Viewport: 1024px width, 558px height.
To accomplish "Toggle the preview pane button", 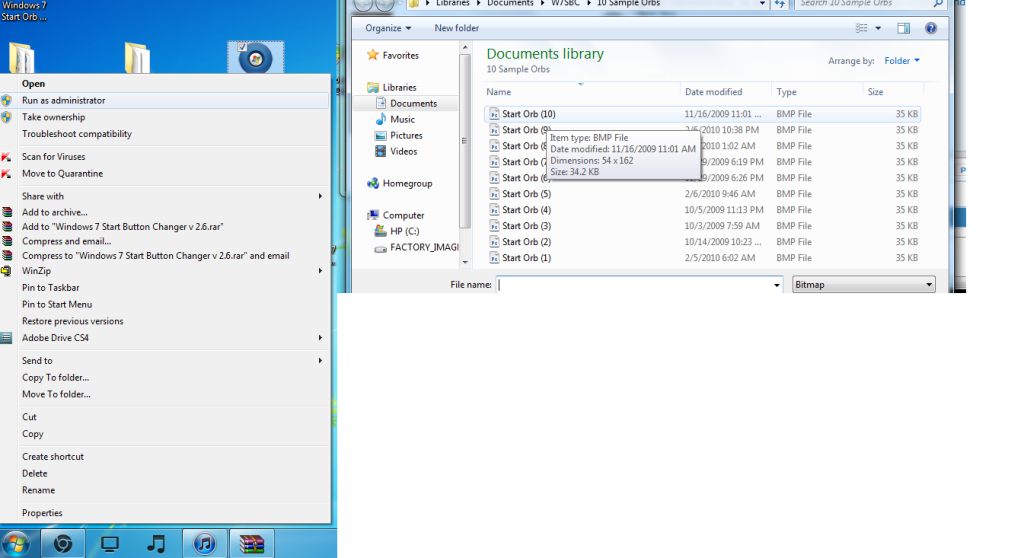I will pyautogui.click(x=903, y=28).
